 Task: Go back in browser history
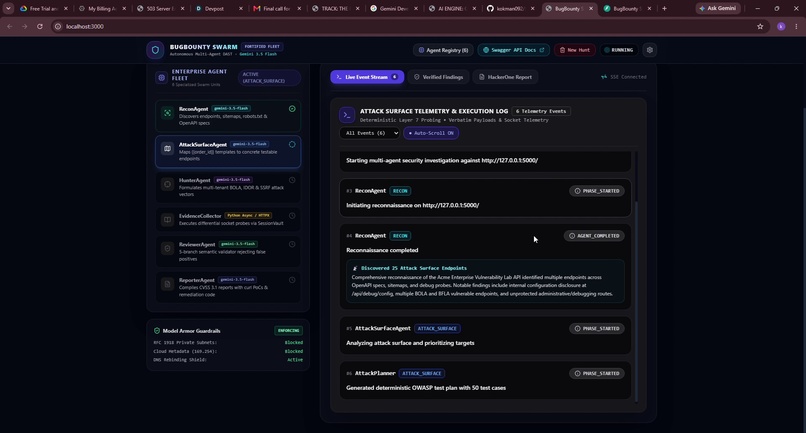pos(10,26)
